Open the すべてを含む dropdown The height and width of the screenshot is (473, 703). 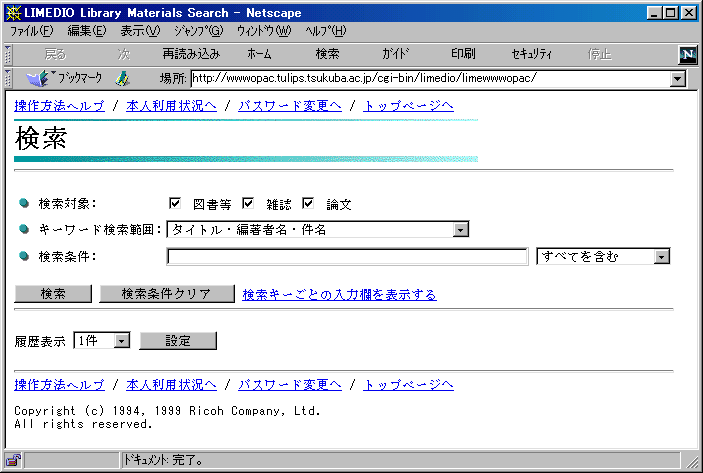[603, 256]
